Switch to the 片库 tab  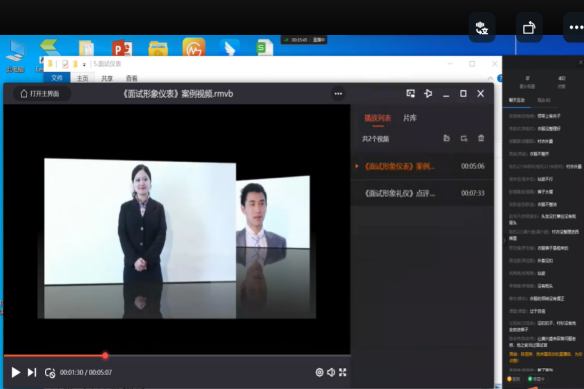click(x=410, y=118)
